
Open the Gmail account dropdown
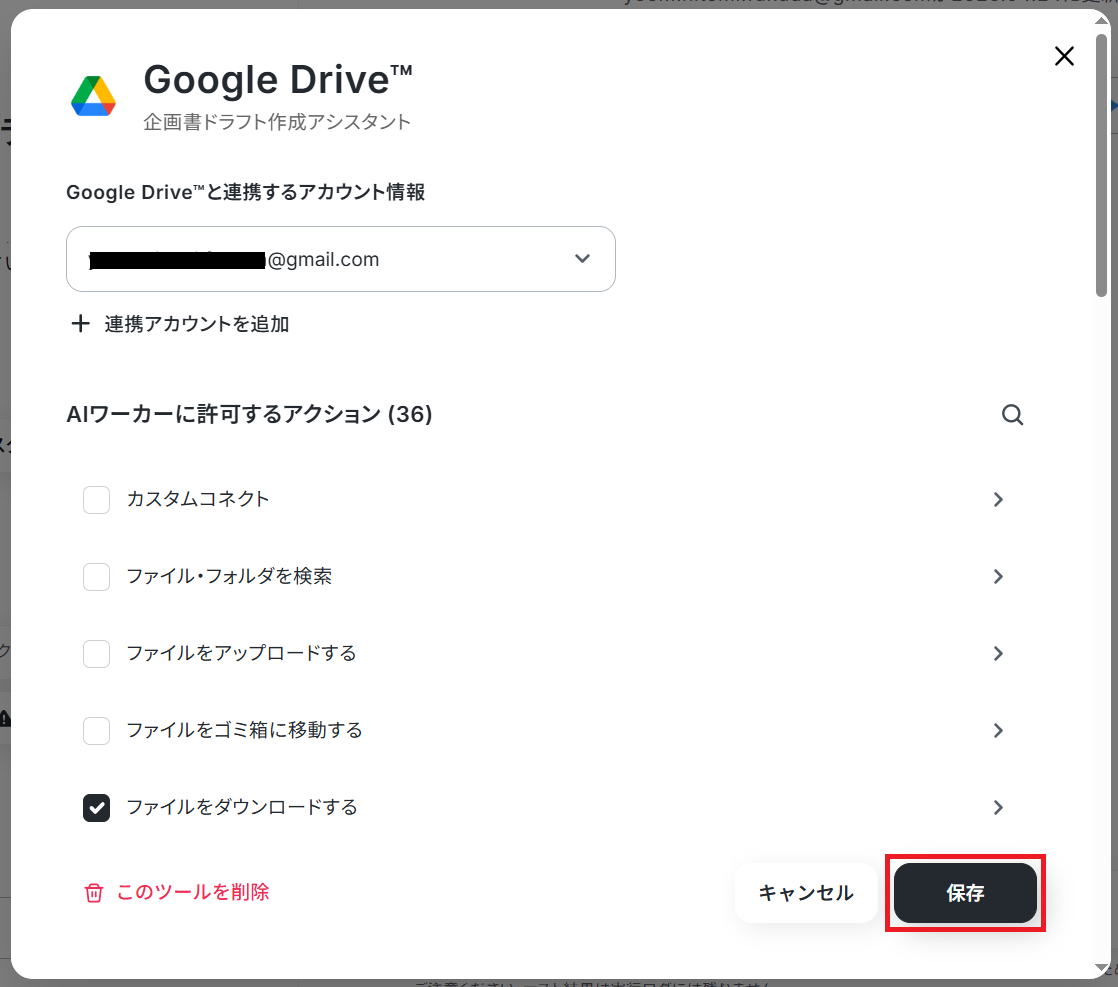click(341, 259)
